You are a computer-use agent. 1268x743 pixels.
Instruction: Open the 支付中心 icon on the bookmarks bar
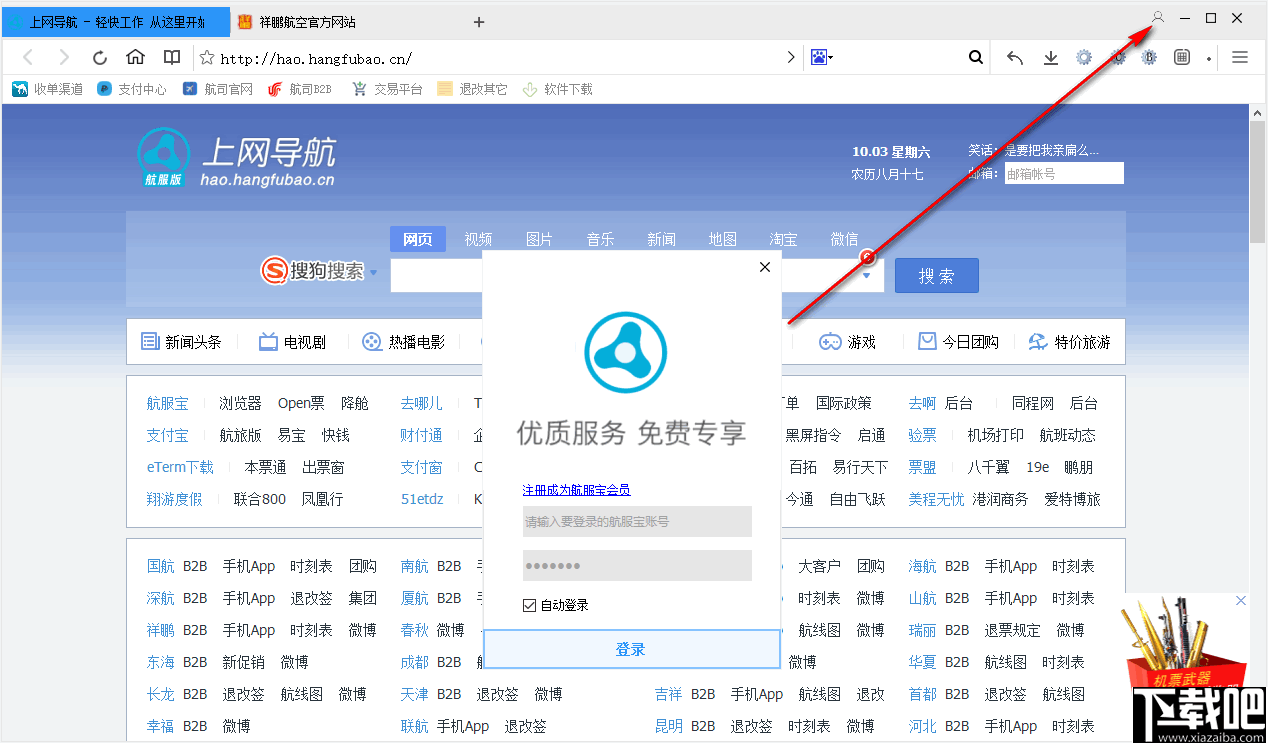pos(104,88)
